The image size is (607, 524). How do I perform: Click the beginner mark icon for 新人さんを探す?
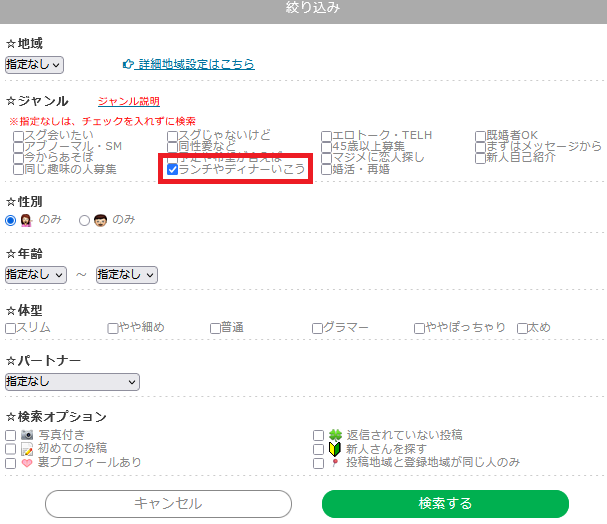[335, 449]
